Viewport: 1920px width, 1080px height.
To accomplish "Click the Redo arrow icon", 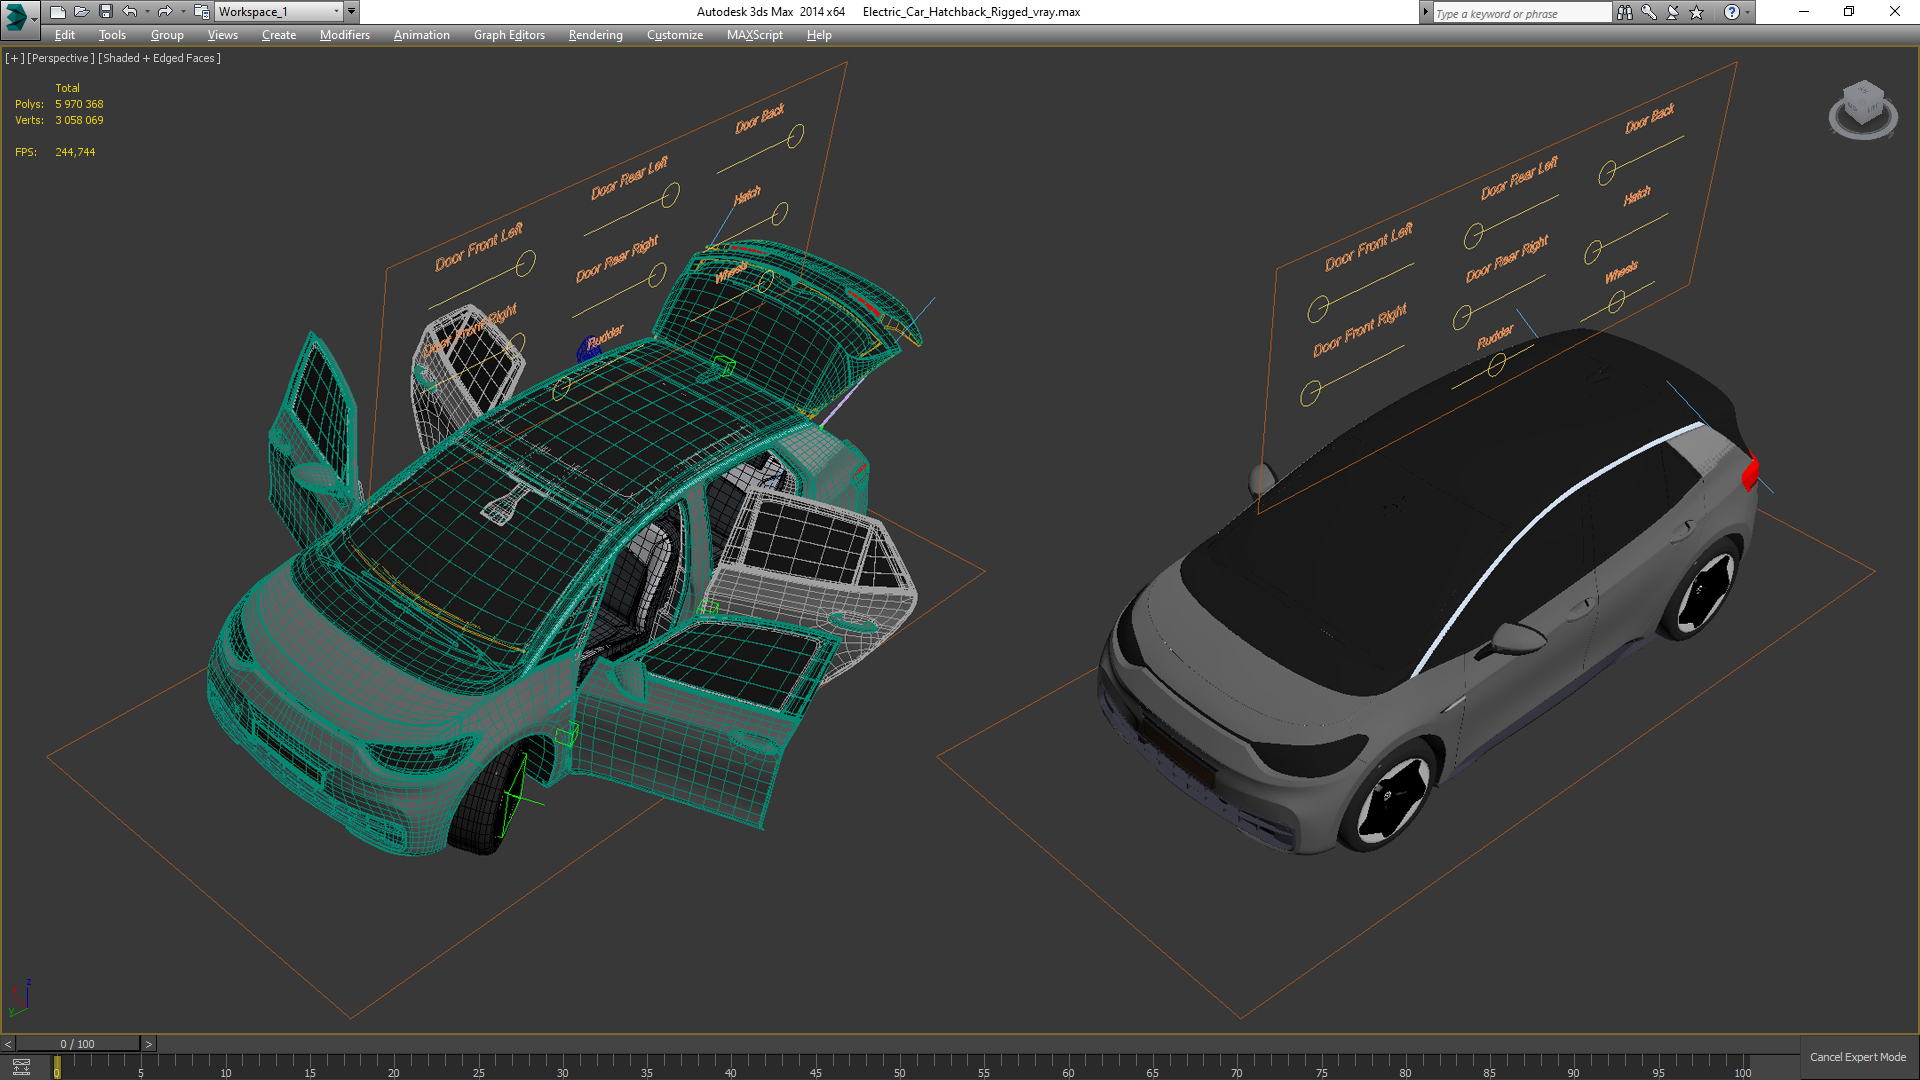I will click(165, 12).
